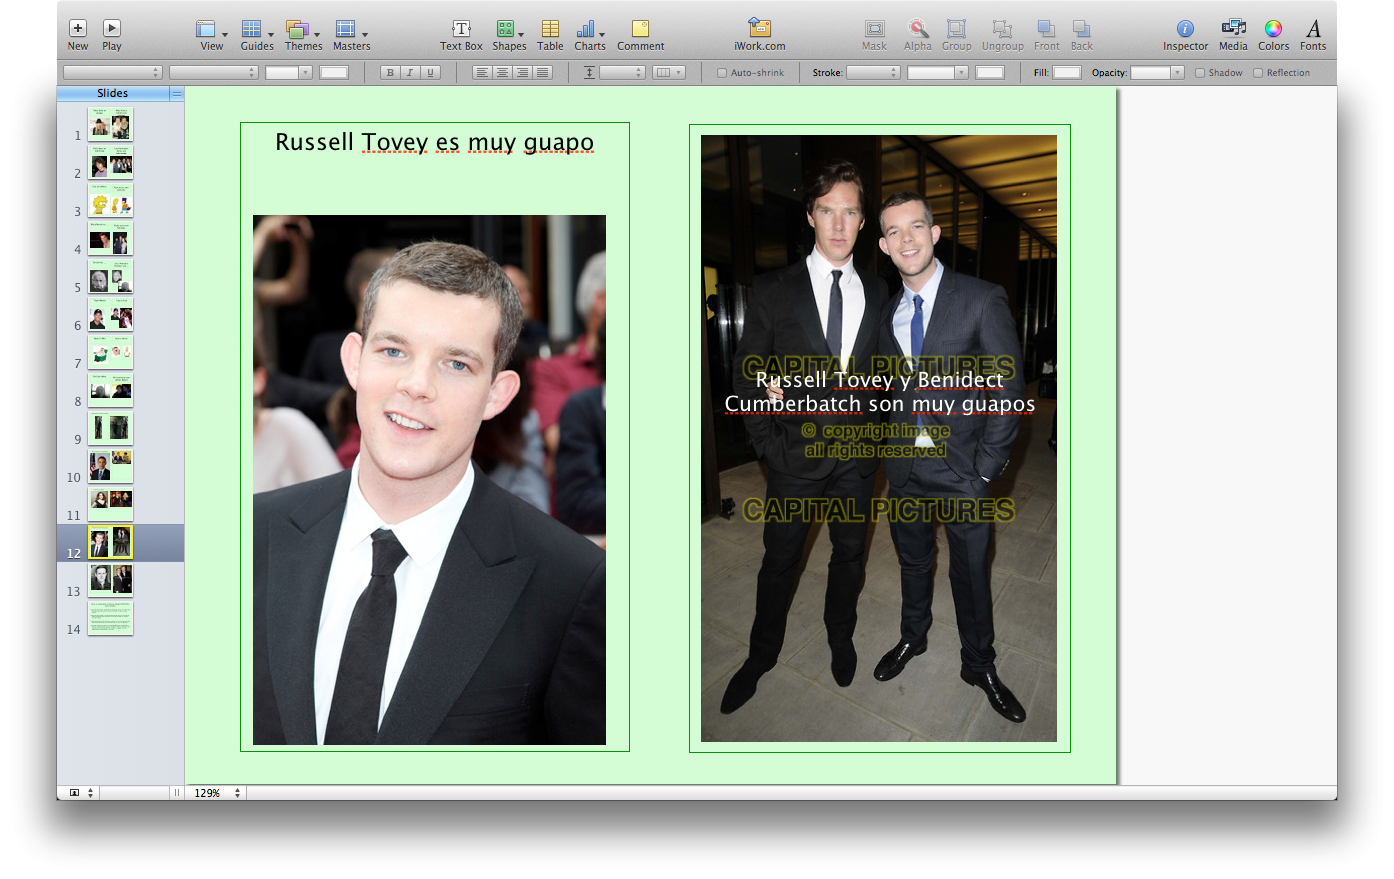The image size is (1394, 879).
Task: Insert a Table via toolbar icon
Action: click(x=550, y=29)
